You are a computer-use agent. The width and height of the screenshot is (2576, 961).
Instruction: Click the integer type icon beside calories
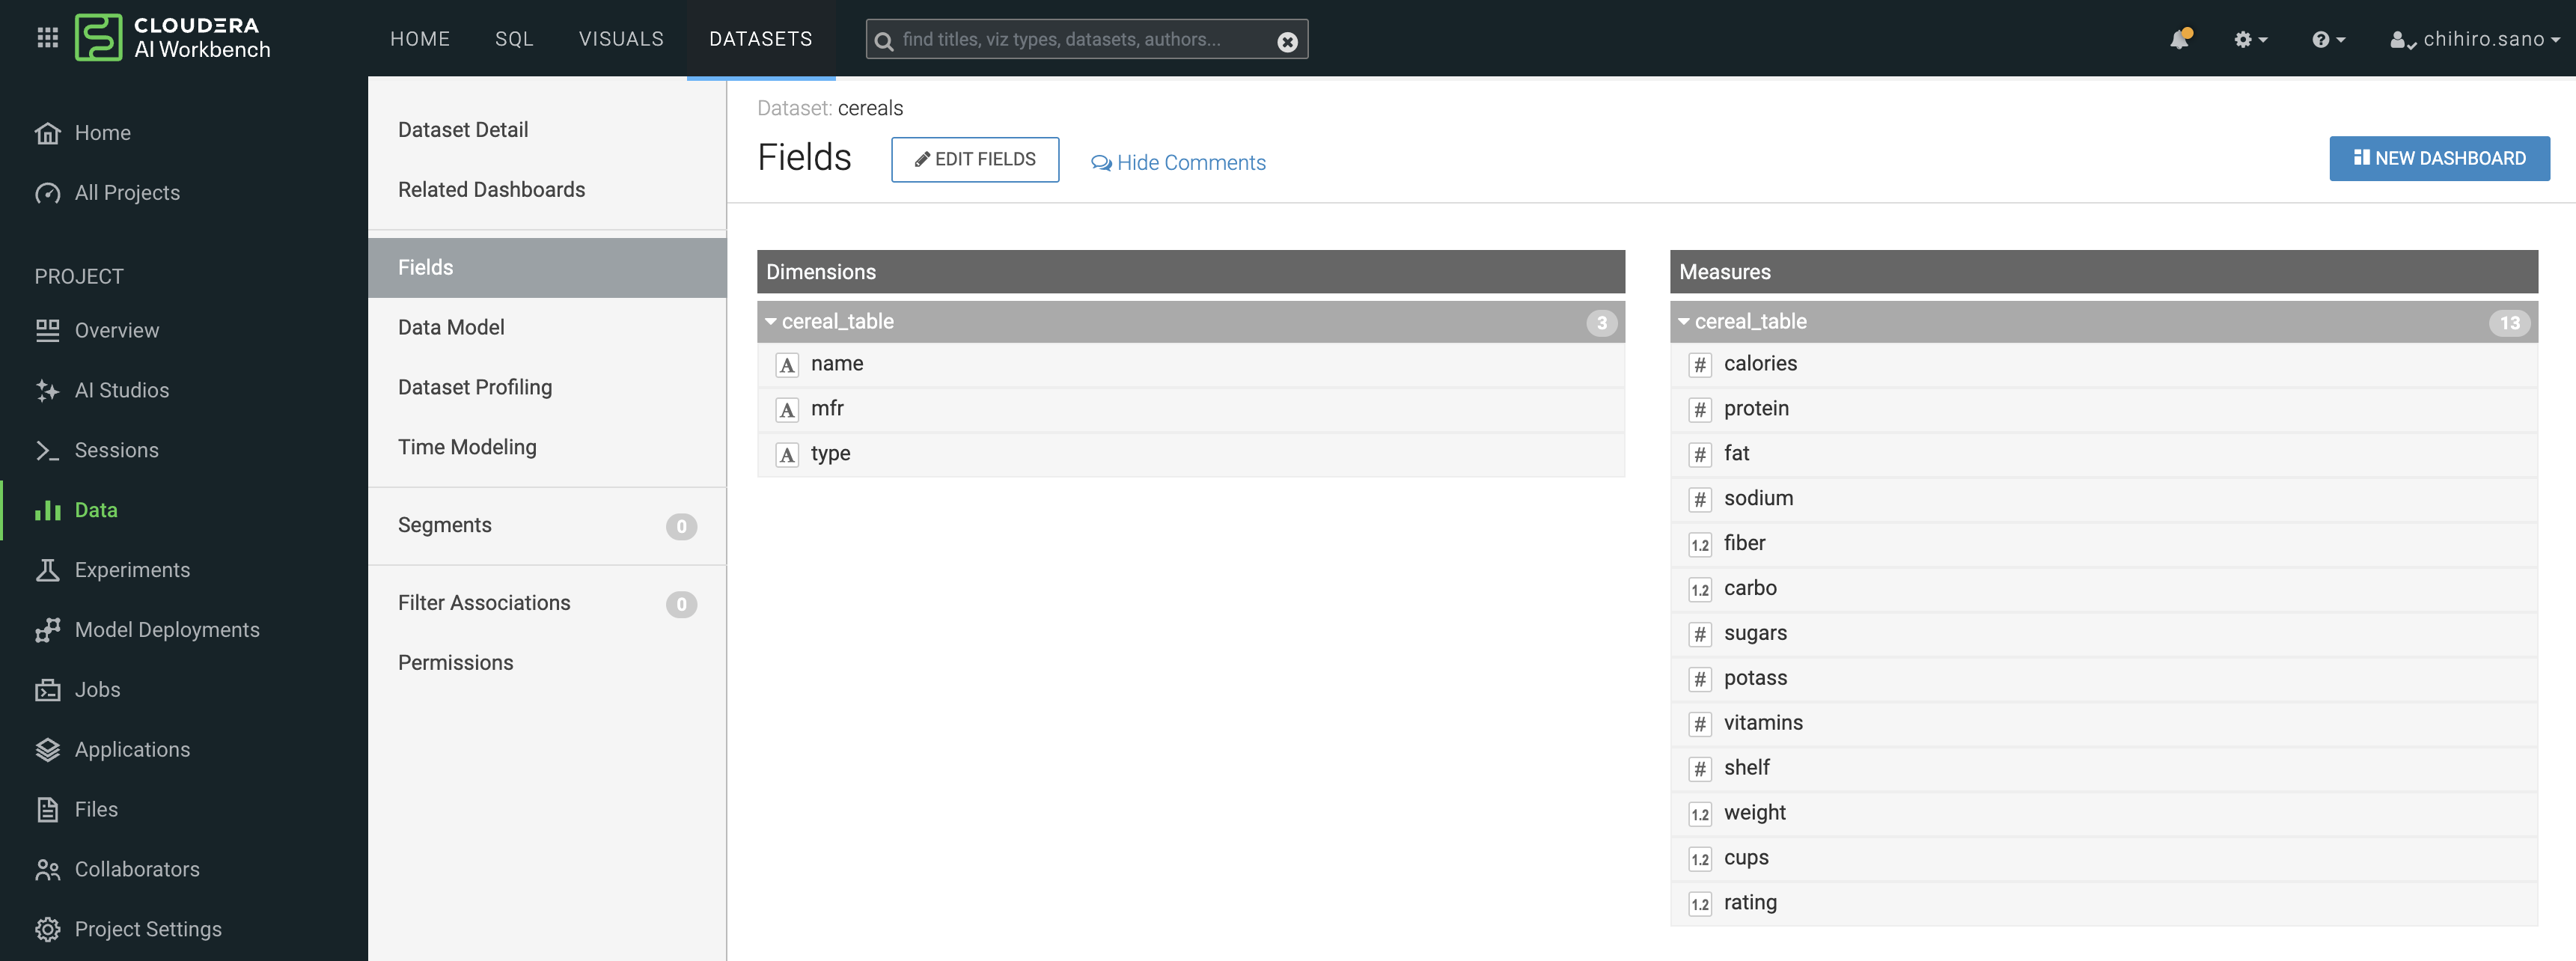pyautogui.click(x=1700, y=365)
